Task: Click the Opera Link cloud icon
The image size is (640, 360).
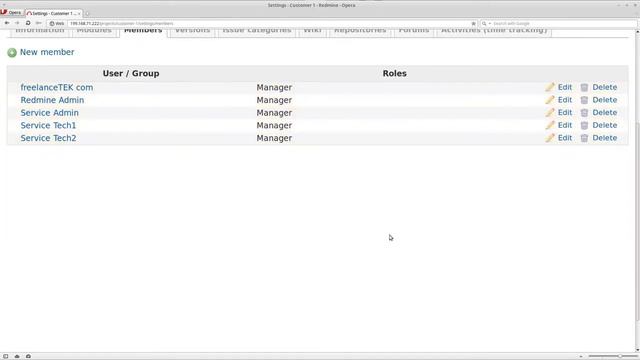Action: pyautogui.click(x=17, y=356)
